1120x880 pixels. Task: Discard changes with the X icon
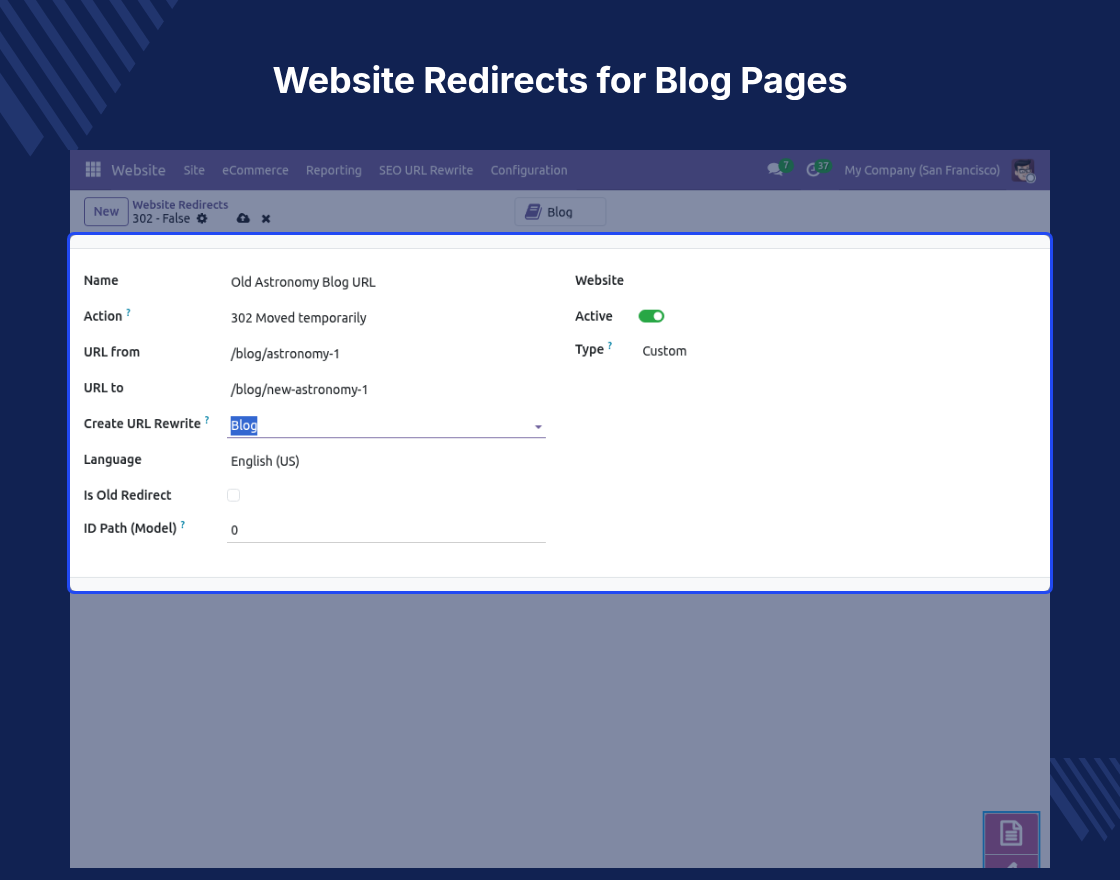click(266, 219)
